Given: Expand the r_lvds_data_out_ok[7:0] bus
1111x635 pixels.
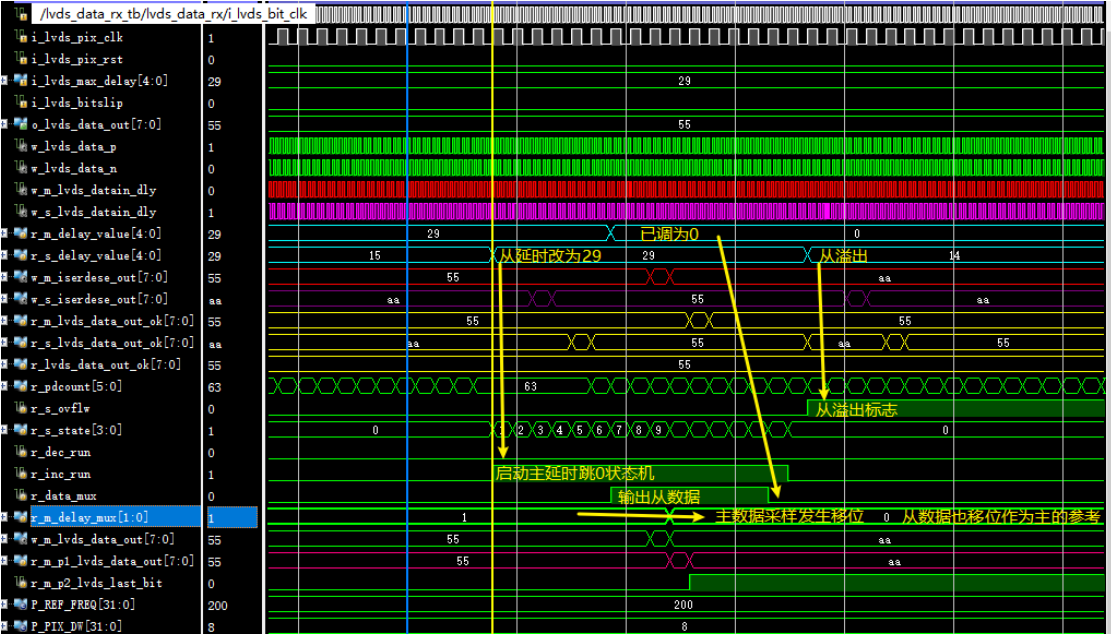Looking at the screenshot, I should pos(5,364).
